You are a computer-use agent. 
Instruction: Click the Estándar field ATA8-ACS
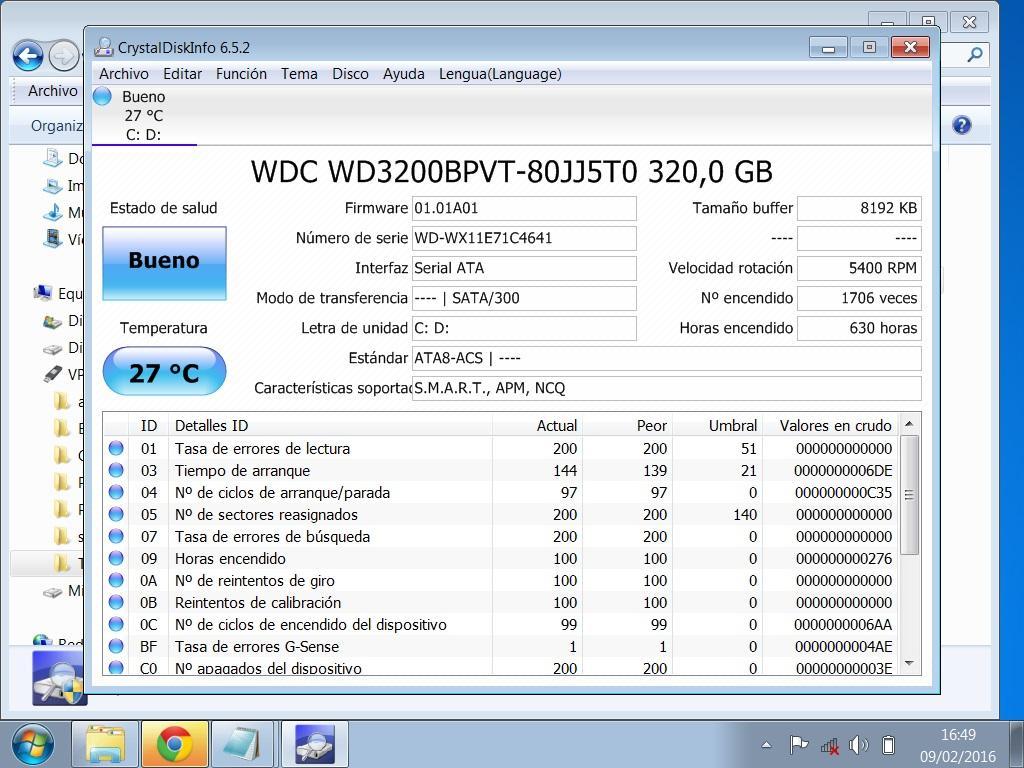667,359
